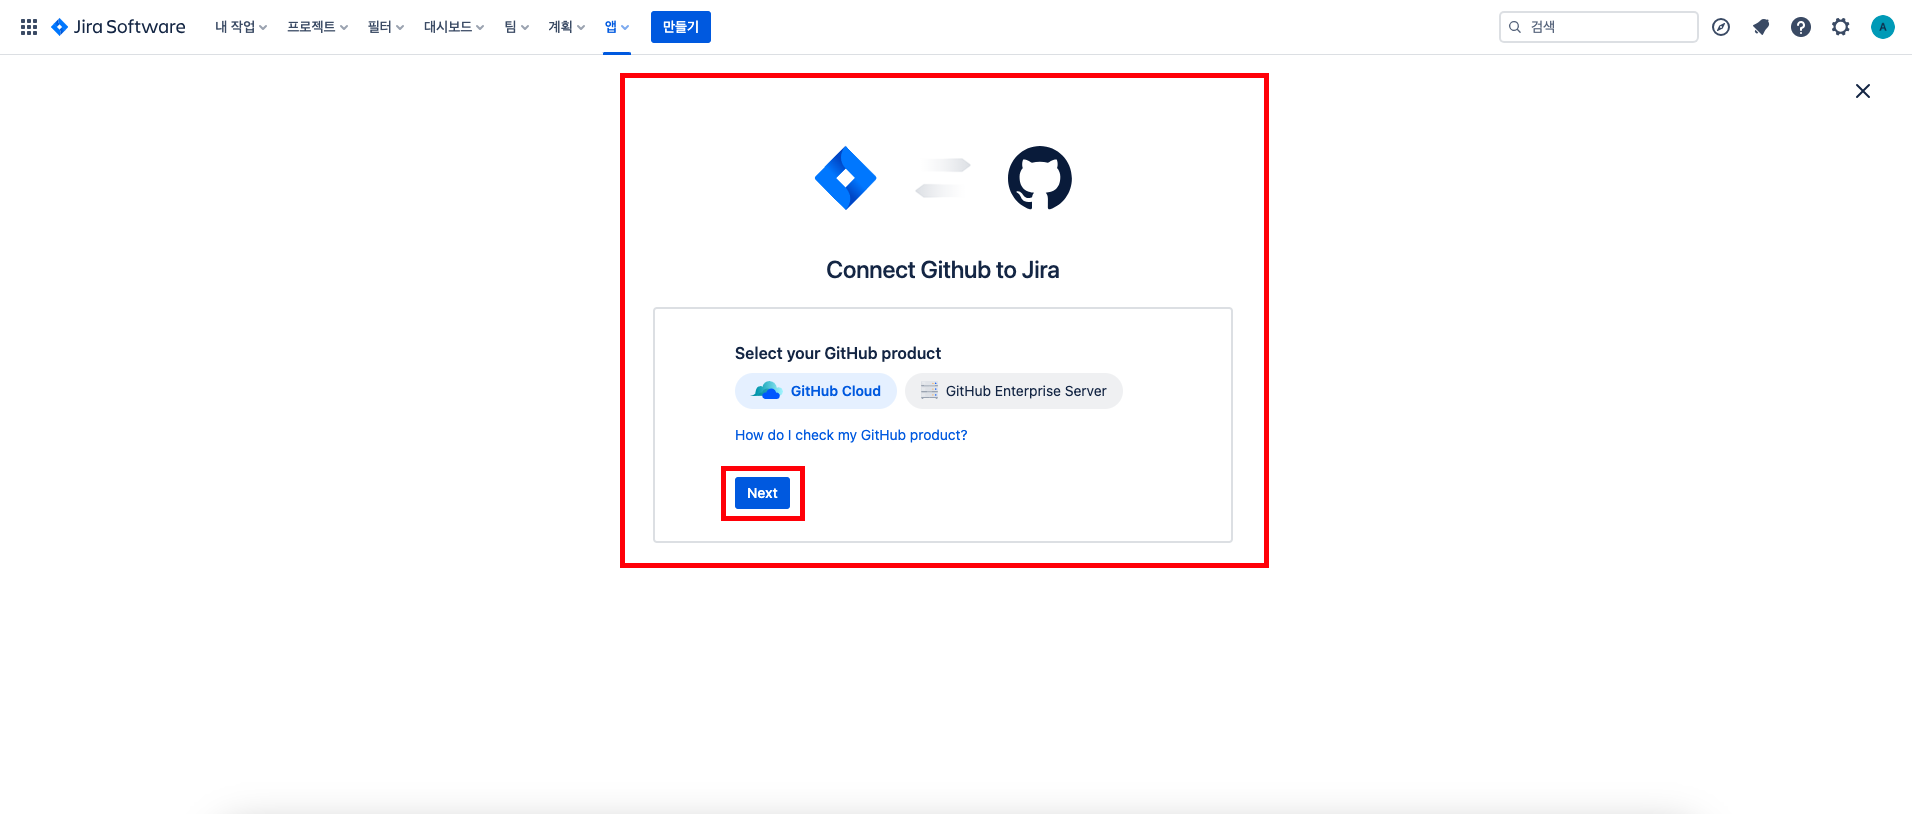Expand the 계획 menu
Screen dimensions: 1912x814
(x=567, y=27)
